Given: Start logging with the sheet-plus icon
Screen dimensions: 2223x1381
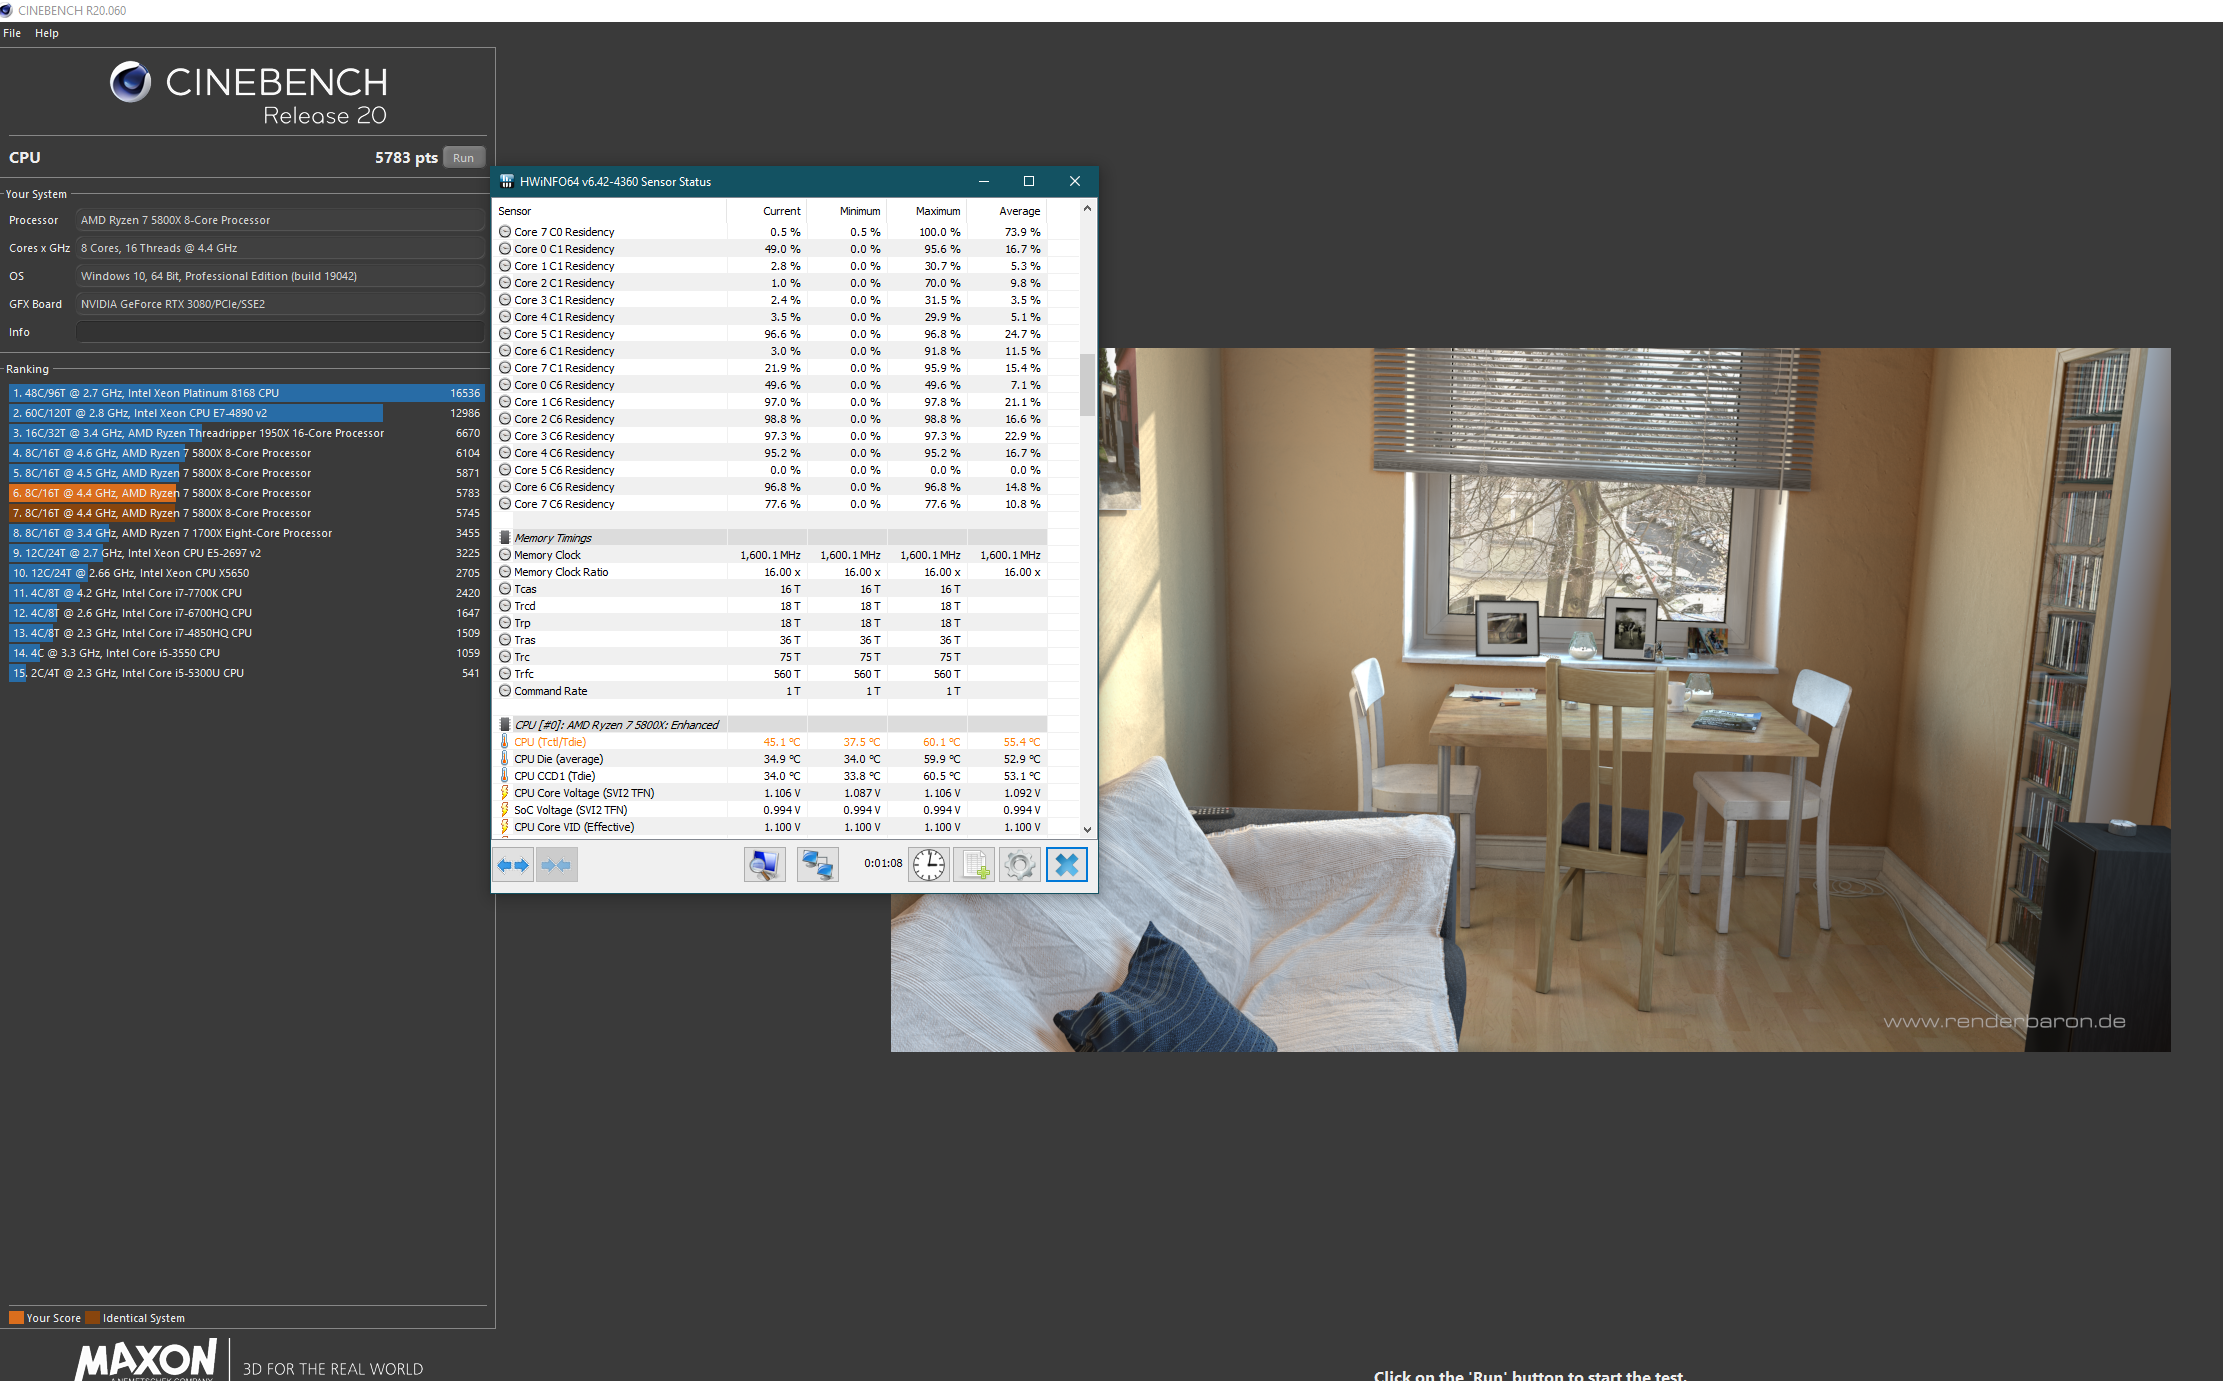Looking at the screenshot, I should [x=975, y=865].
